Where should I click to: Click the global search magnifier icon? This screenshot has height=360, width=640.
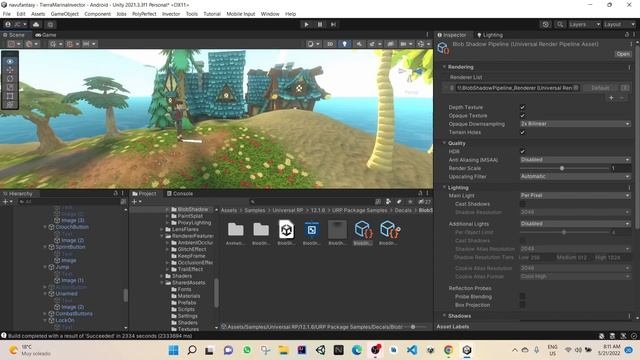[560, 24]
